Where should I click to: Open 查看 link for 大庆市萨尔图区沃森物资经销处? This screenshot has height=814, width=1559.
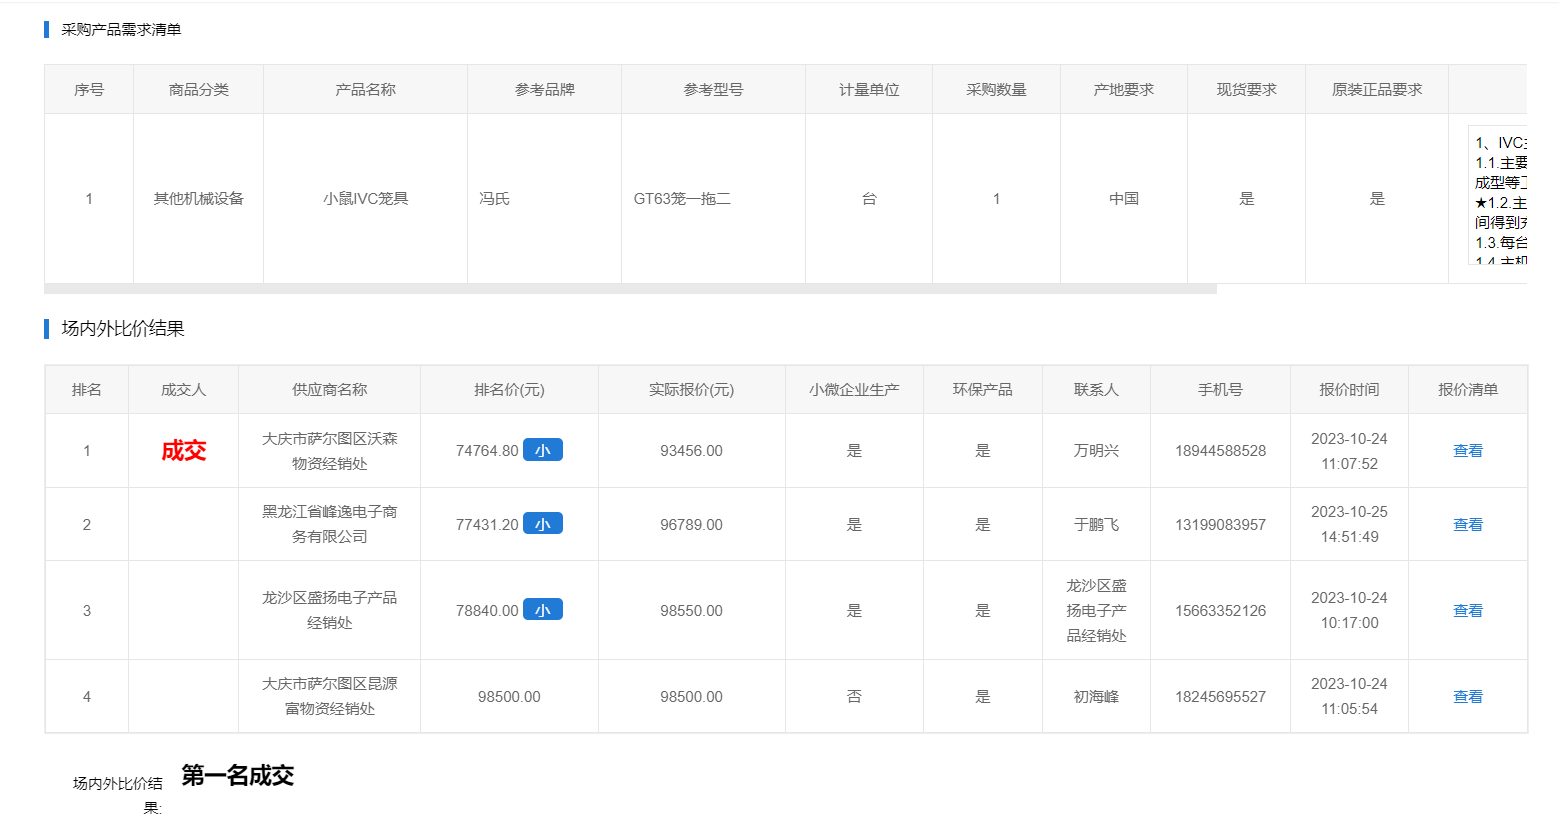[x=1467, y=451]
